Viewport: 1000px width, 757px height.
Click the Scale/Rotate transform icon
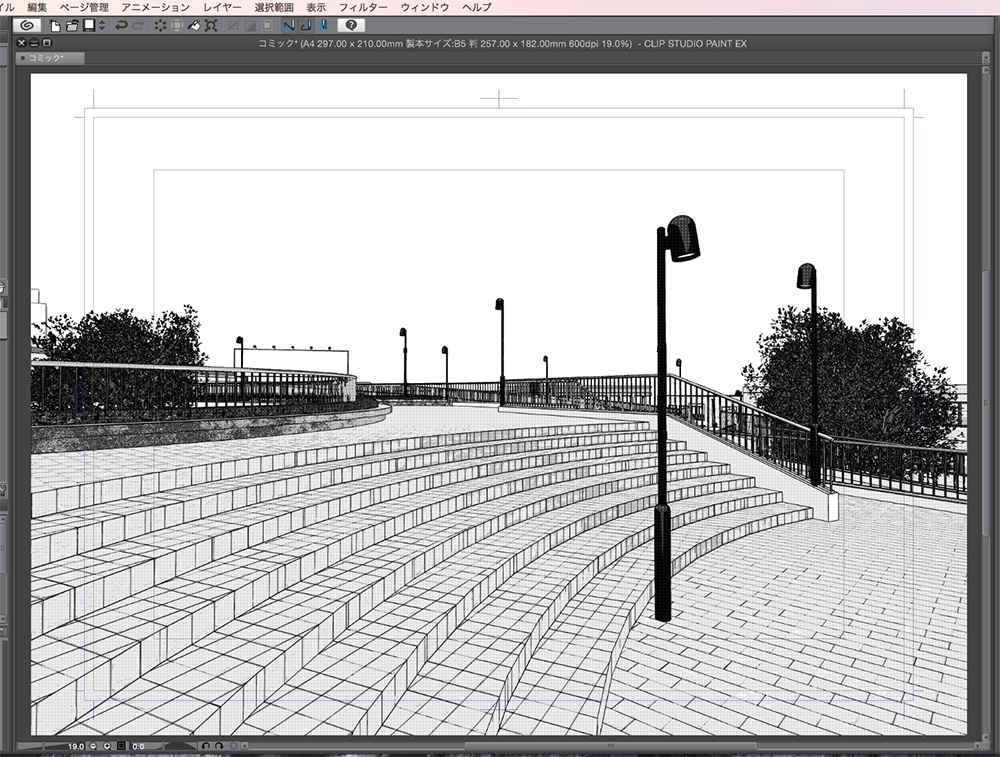click(x=211, y=26)
